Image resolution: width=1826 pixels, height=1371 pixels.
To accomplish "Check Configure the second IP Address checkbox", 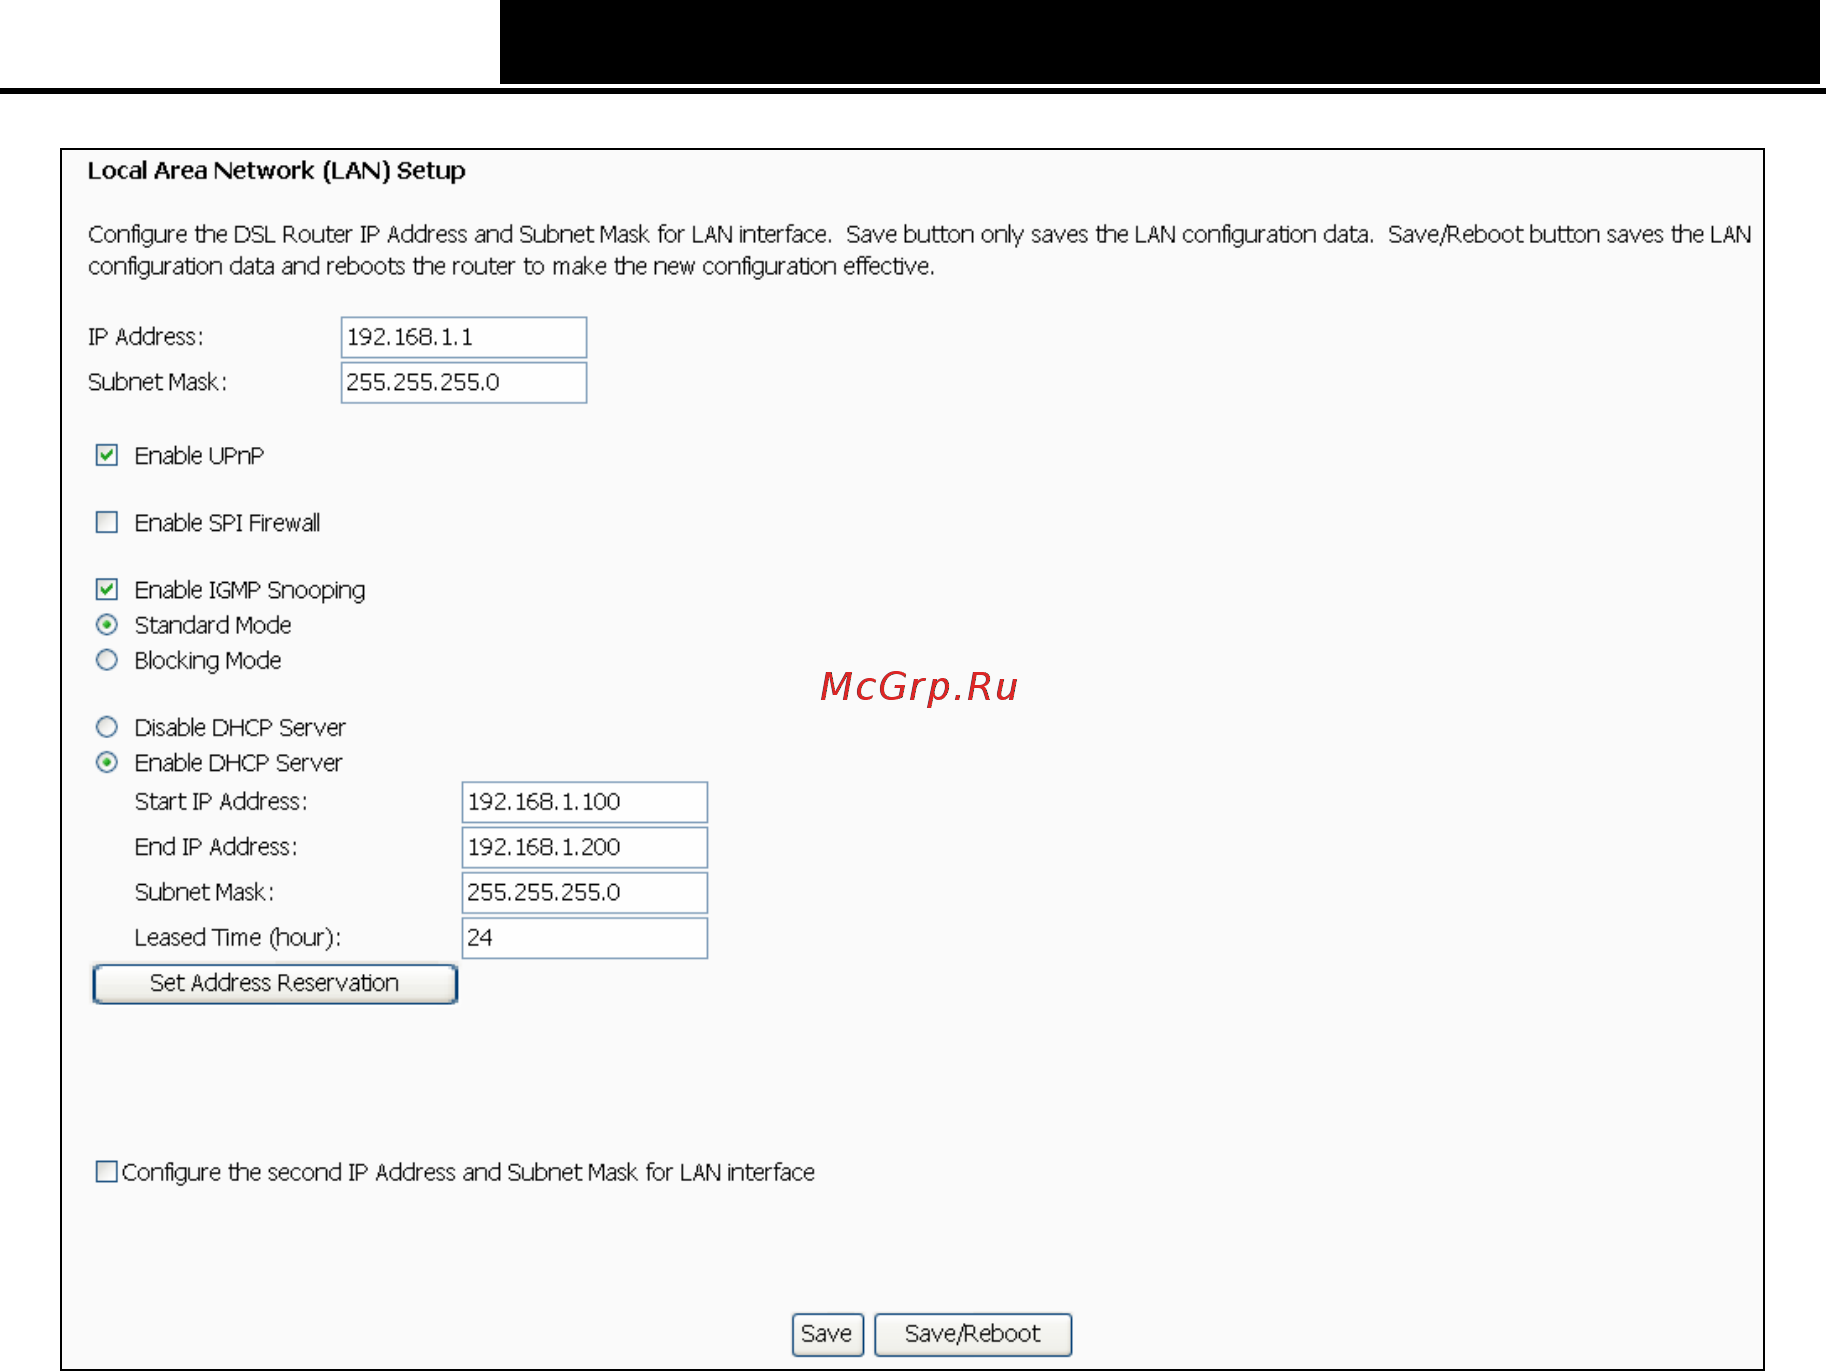I will coord(107,1171).
